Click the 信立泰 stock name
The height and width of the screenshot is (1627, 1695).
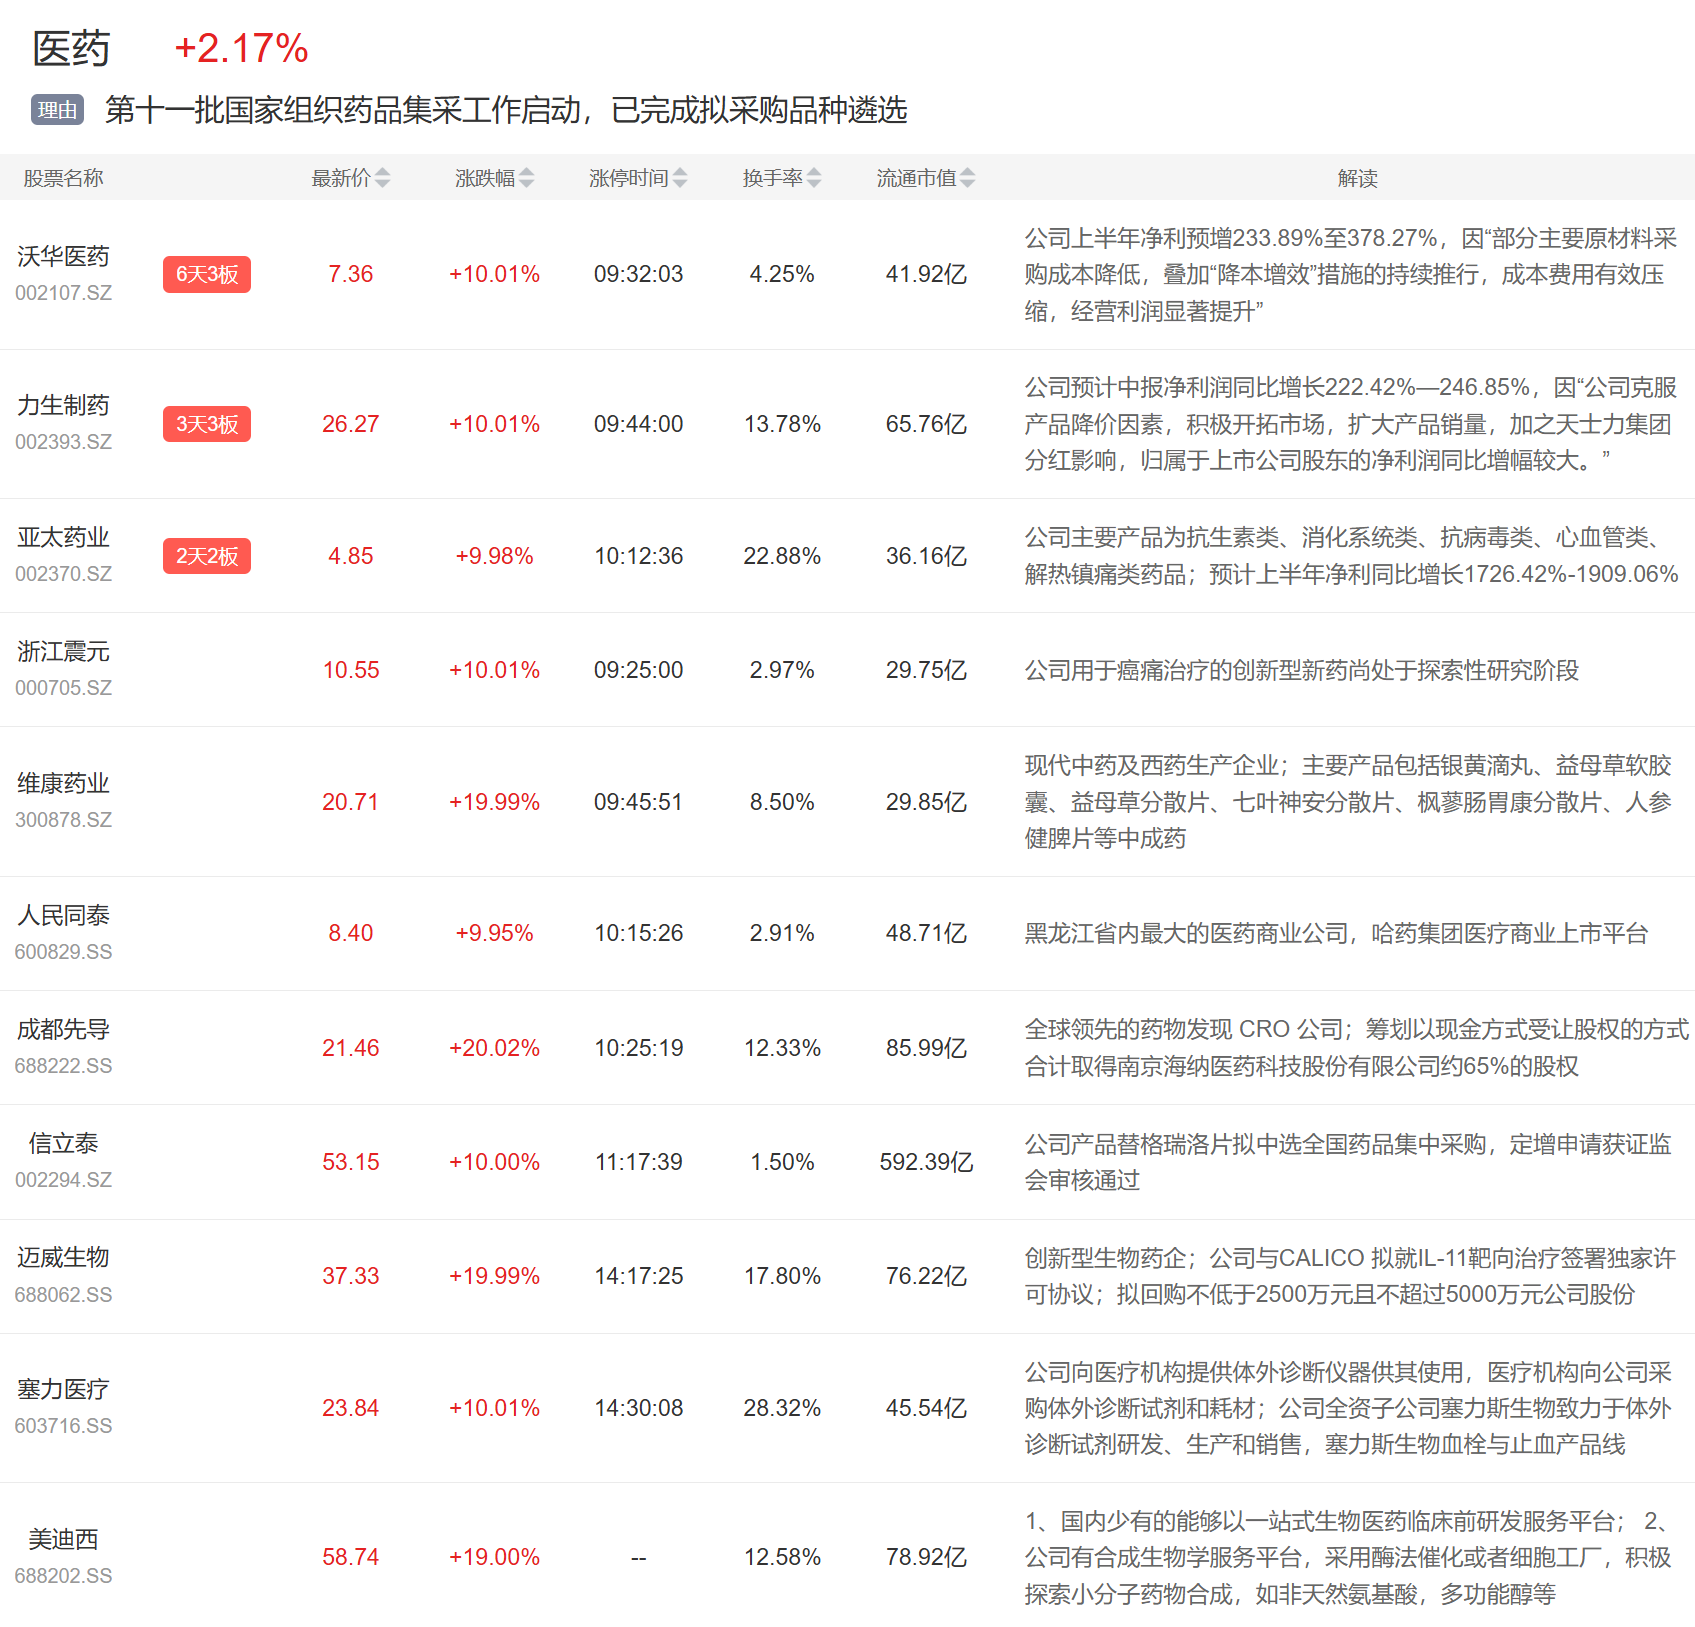[63, 1144]
